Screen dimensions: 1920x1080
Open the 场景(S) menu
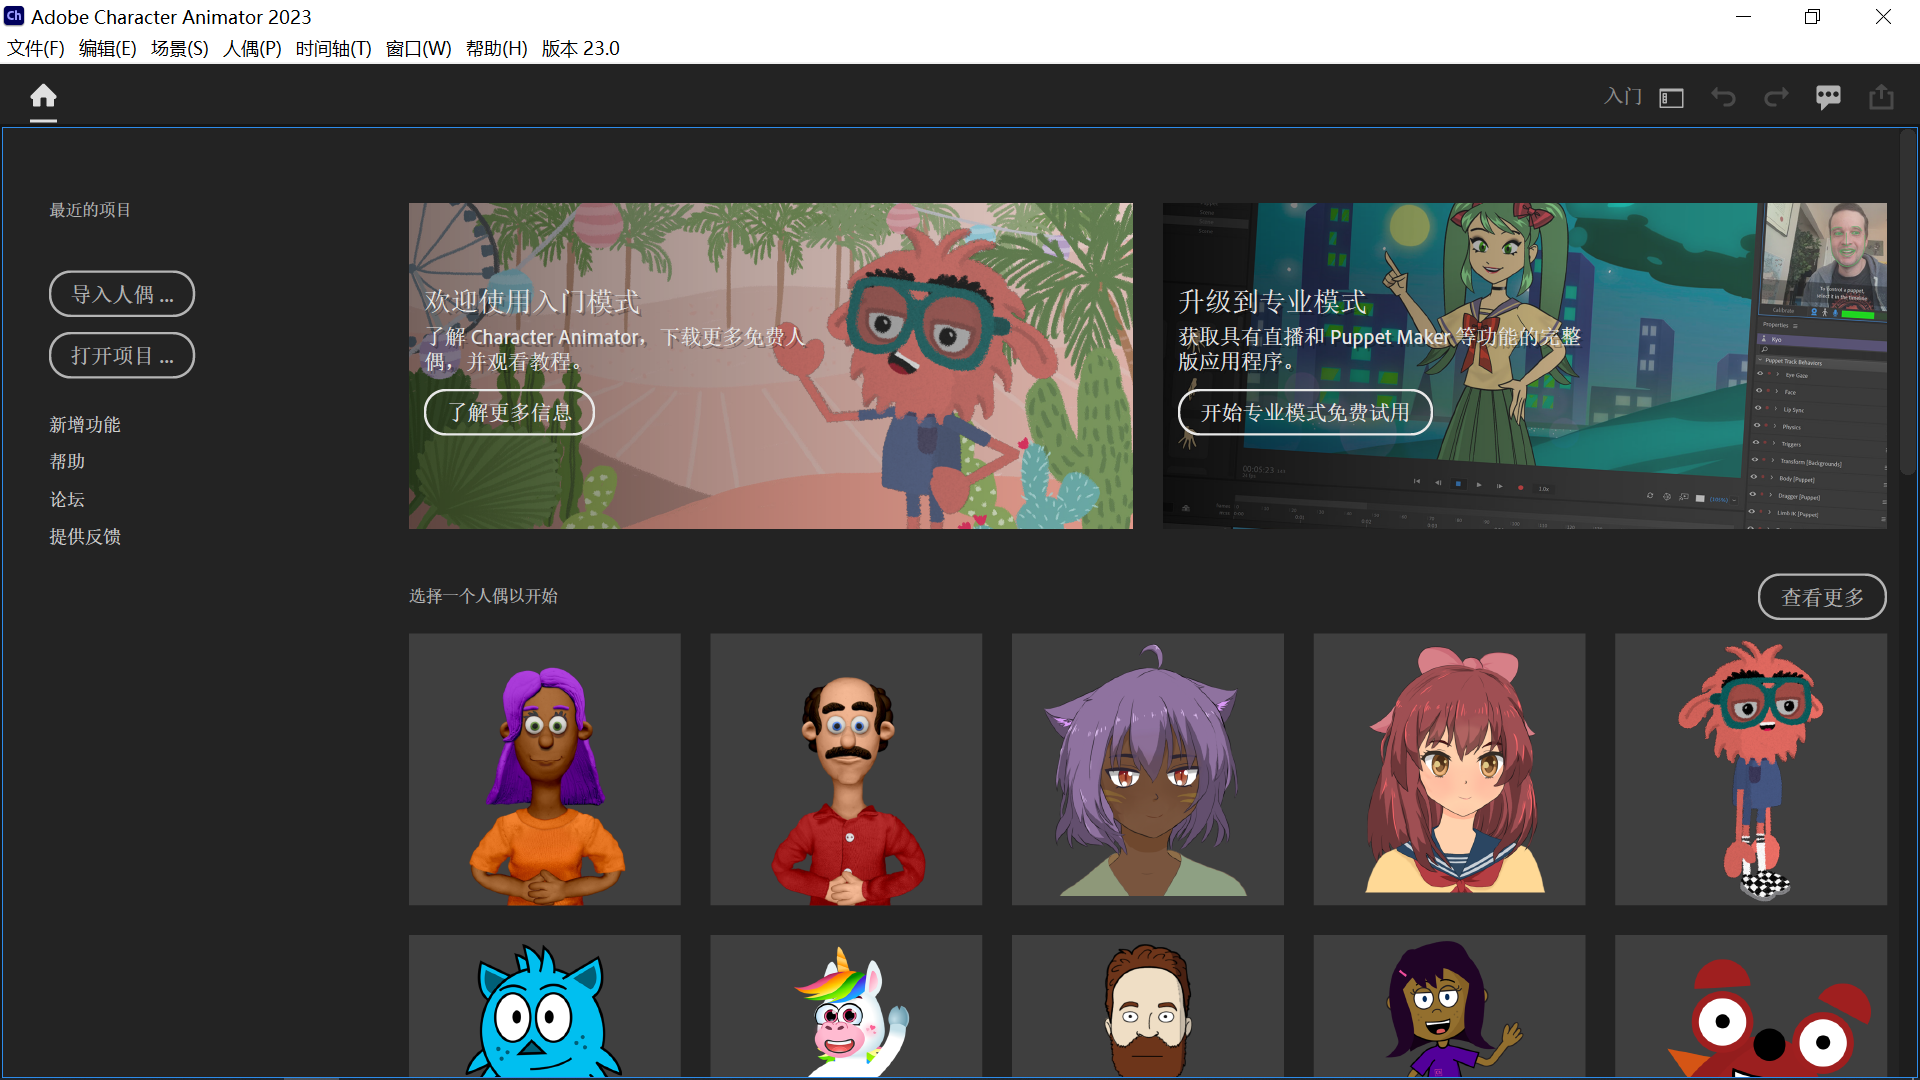click(x=180, y=48)
